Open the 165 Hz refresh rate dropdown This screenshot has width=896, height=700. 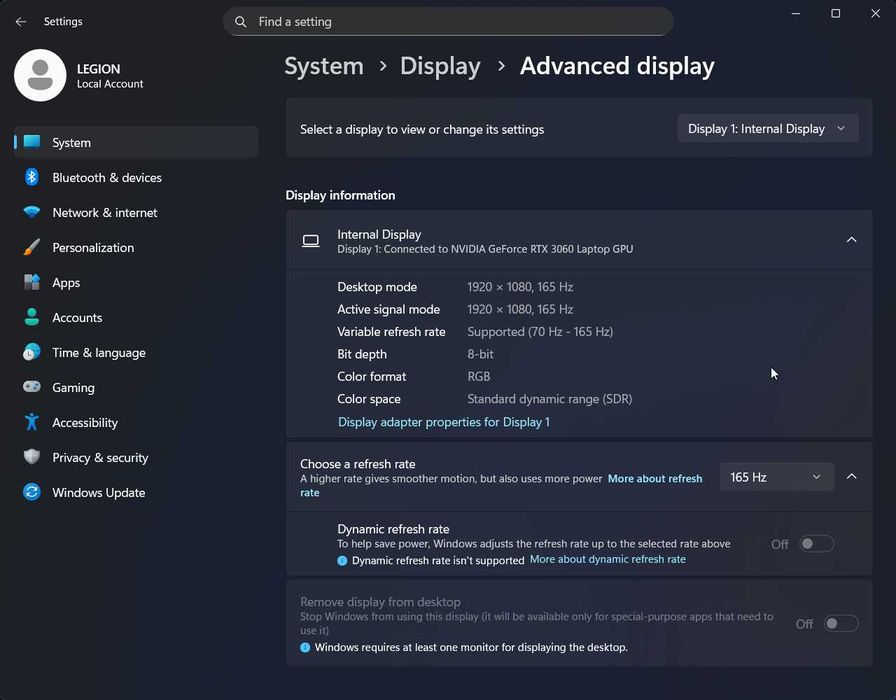coord(777,477)
